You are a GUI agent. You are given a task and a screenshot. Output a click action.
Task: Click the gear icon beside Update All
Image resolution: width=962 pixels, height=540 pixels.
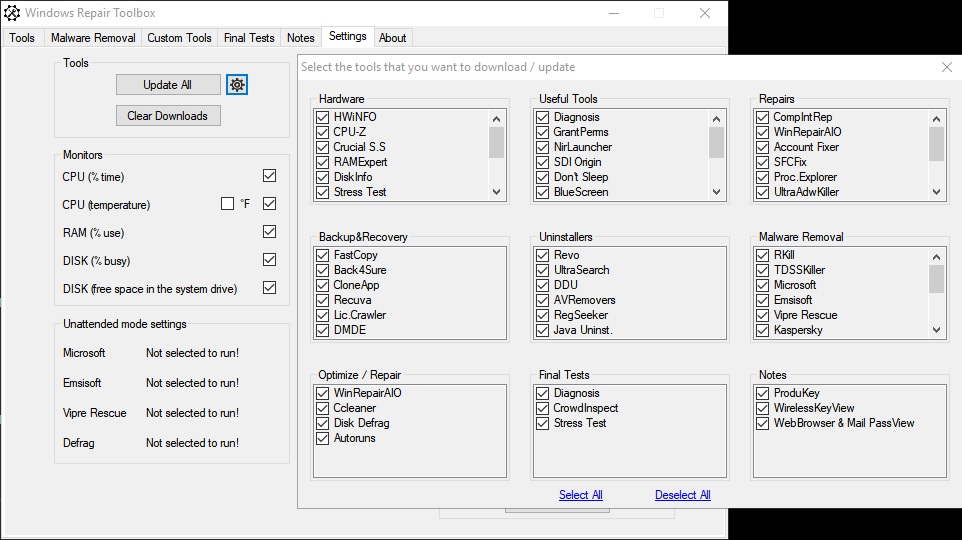[x=237, y=85]
